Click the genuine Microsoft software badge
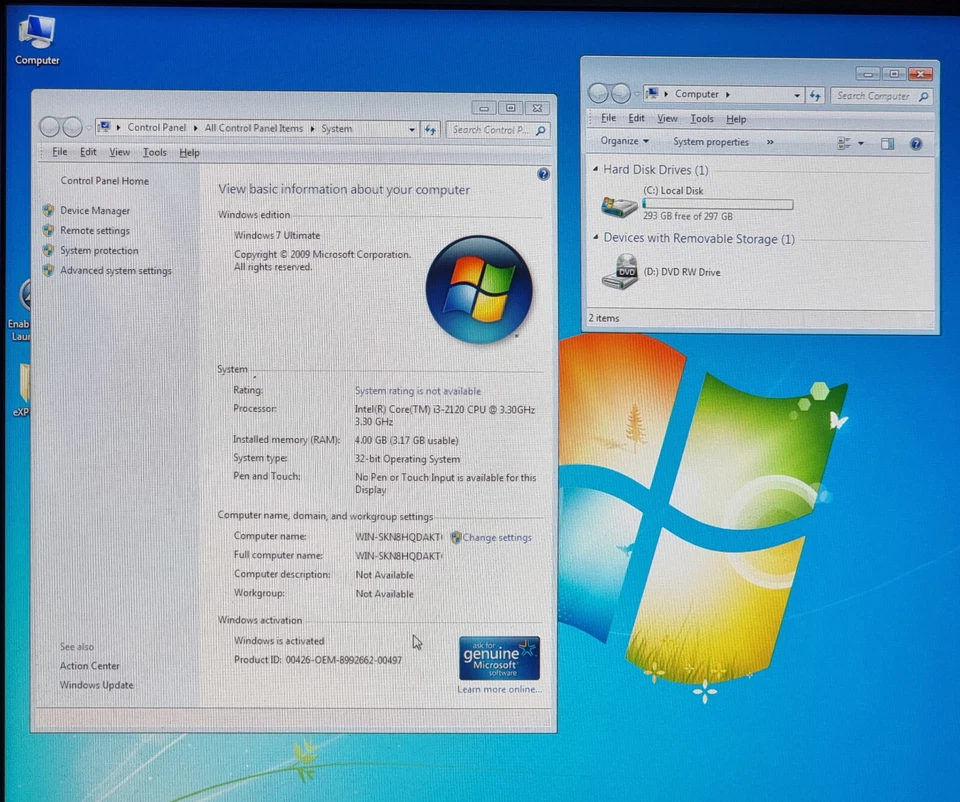960x802 pixels. point(499,658)
